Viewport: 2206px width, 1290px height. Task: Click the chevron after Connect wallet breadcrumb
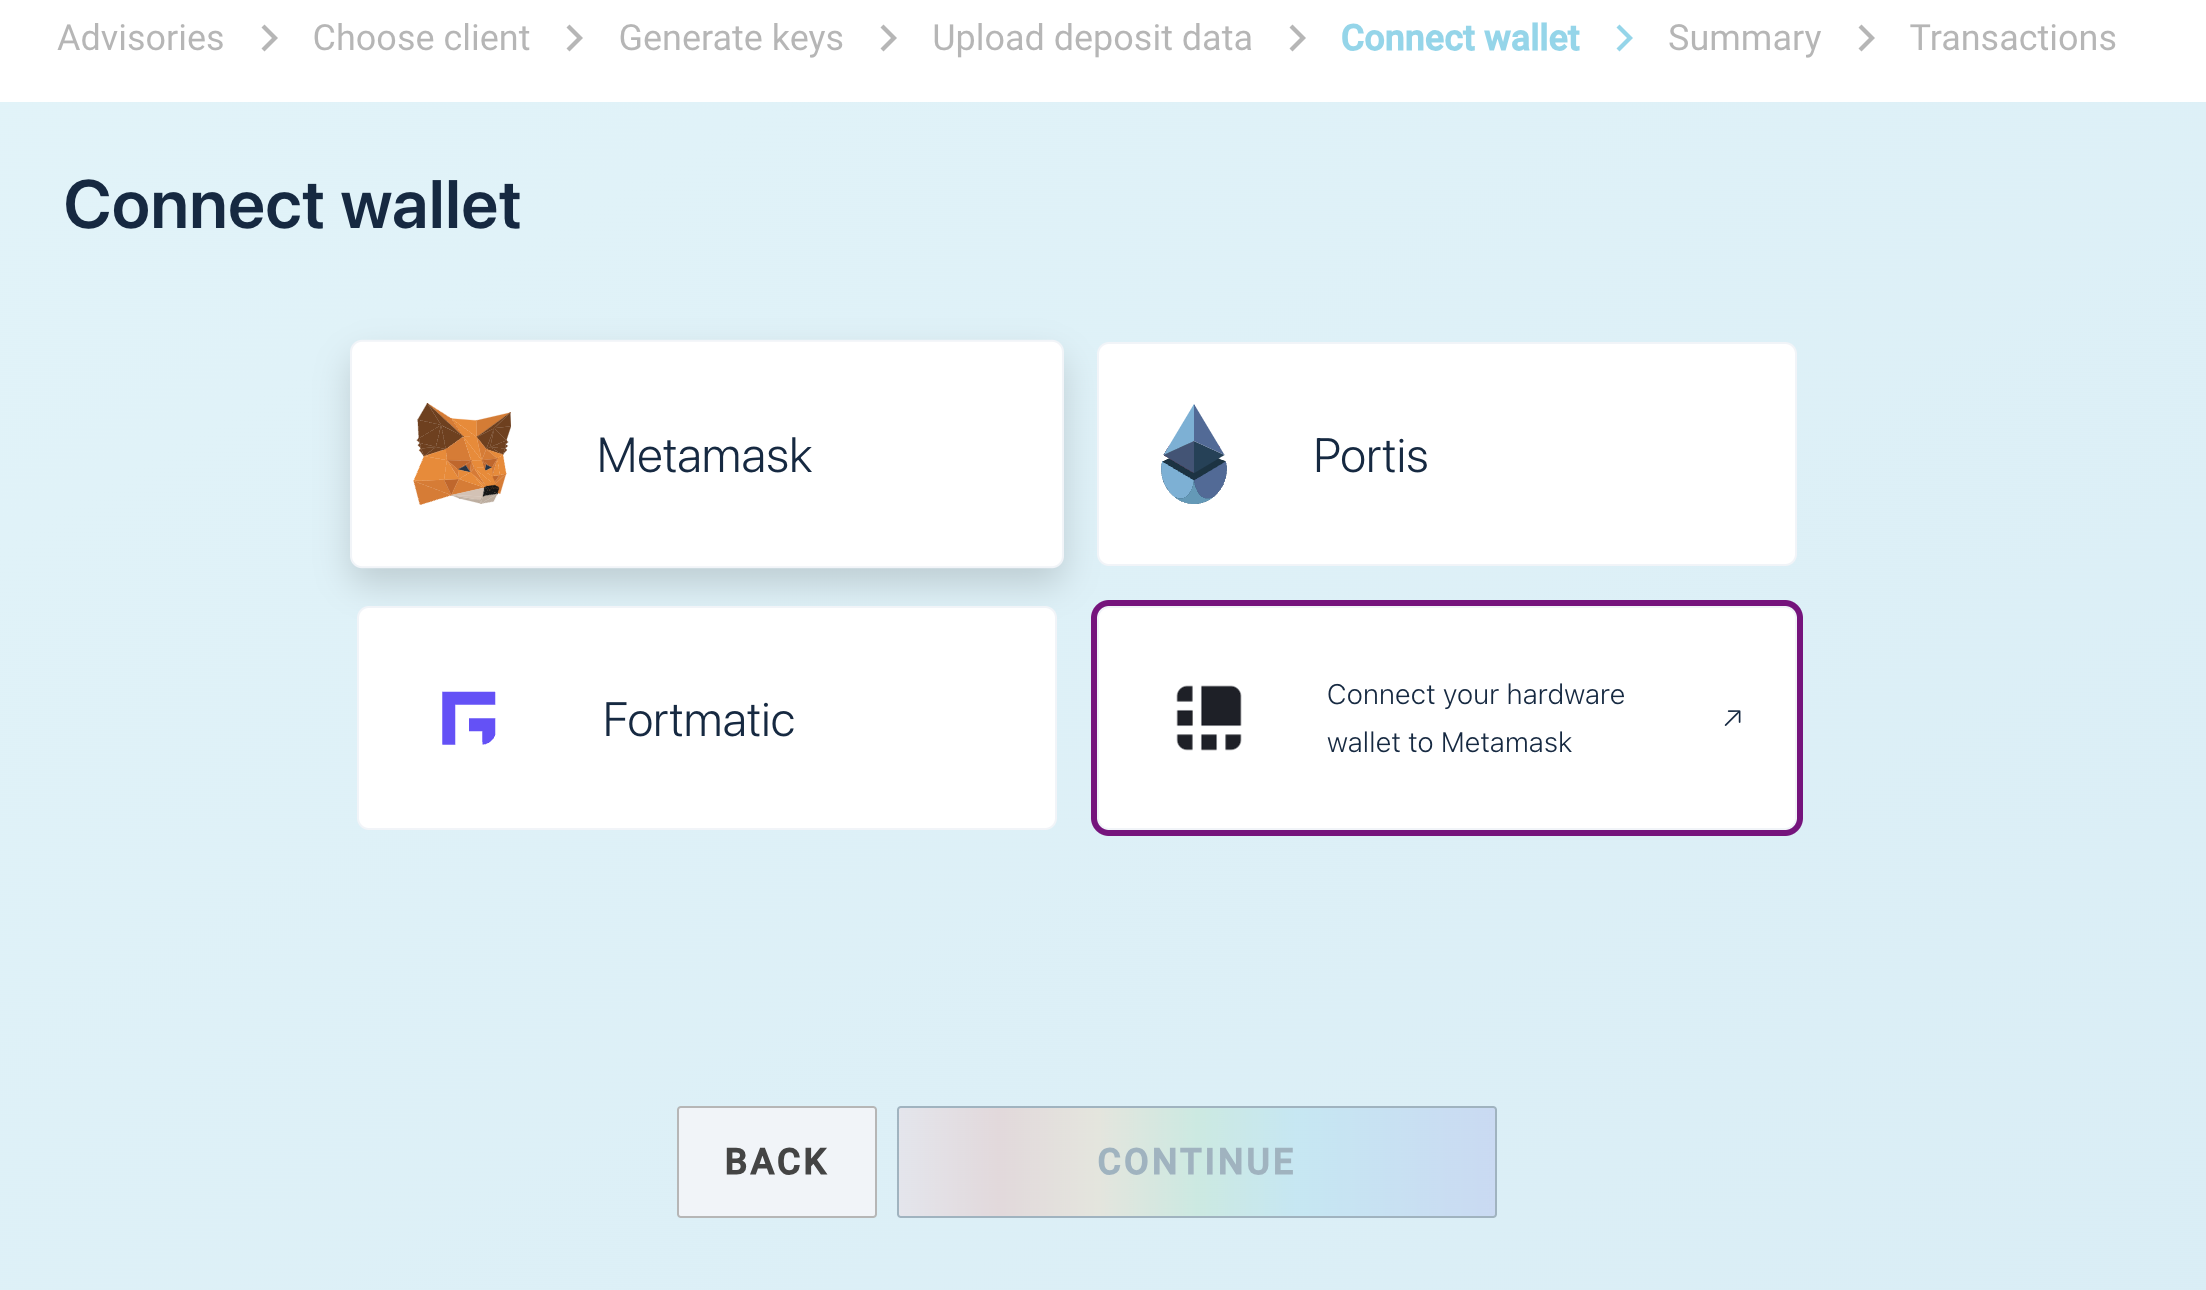click(1625, 38)
